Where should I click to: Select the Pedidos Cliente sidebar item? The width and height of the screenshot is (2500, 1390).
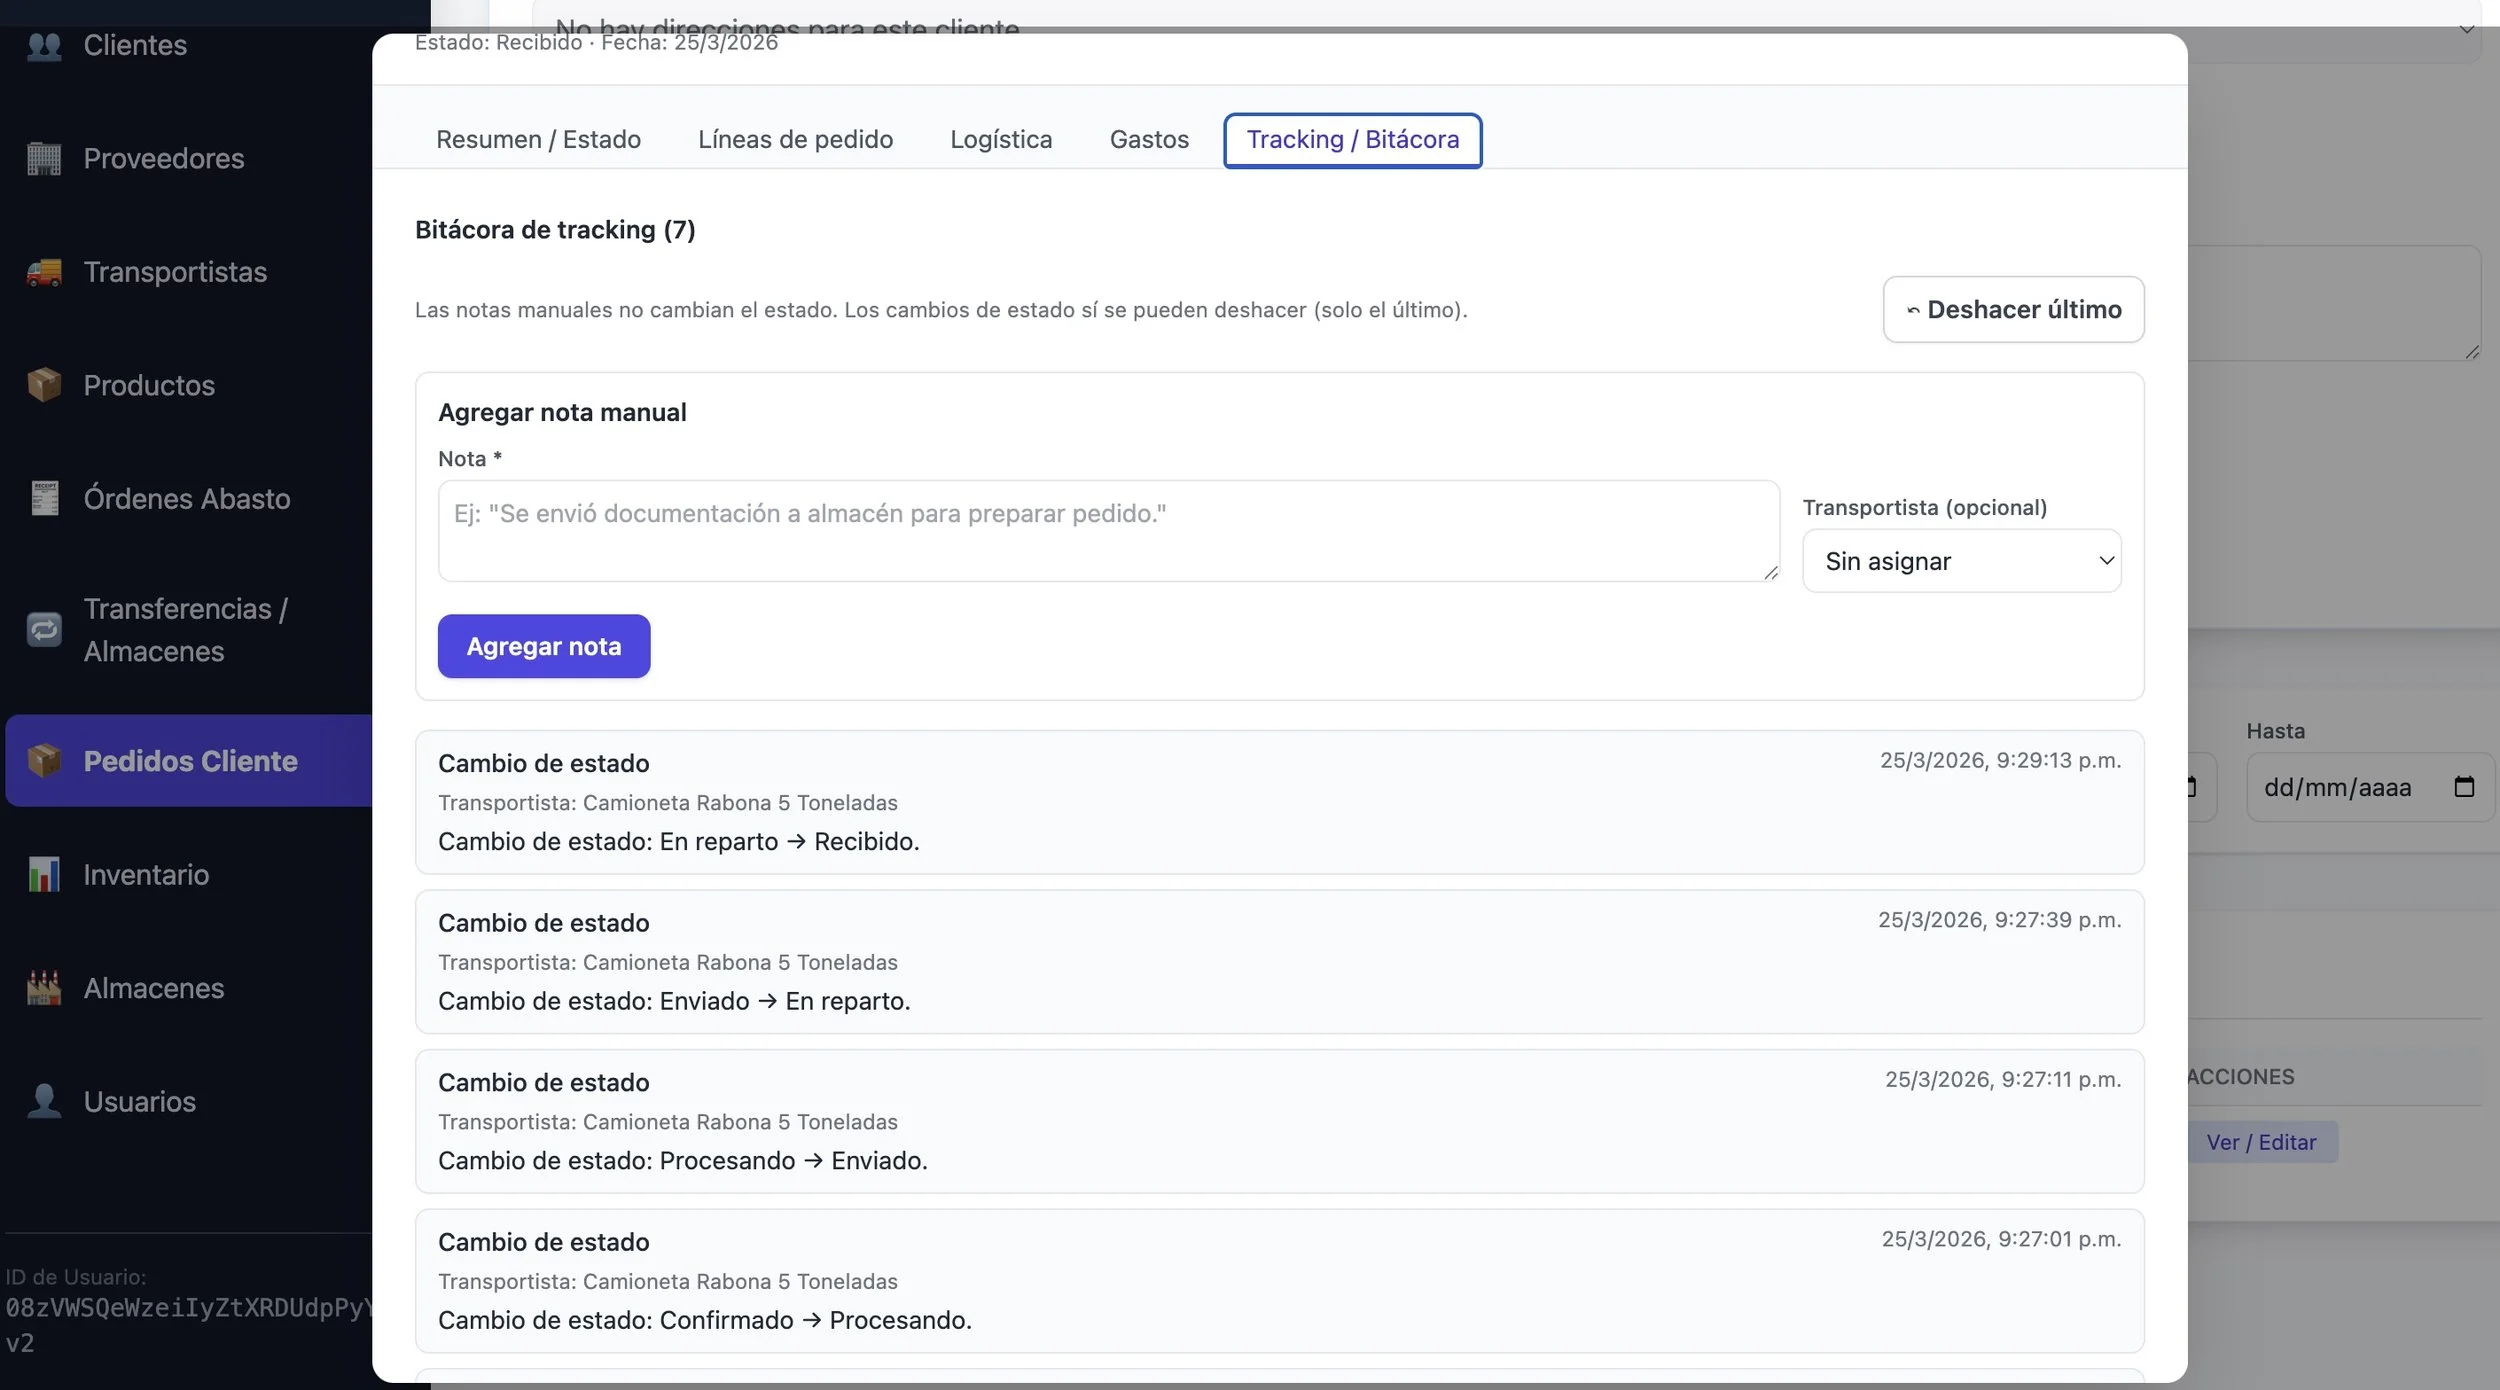tap(190, 761)
